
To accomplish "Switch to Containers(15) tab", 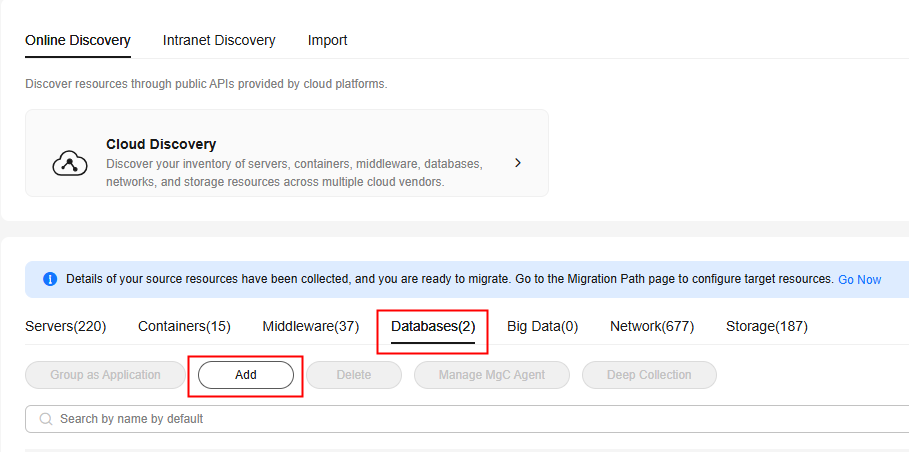I will (184, 327).
